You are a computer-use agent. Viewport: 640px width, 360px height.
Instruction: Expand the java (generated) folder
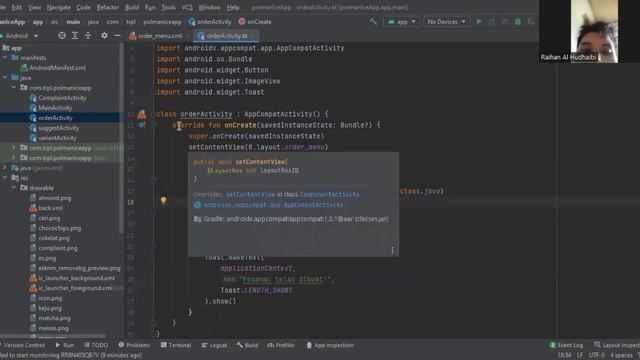(x=5, y=167)
